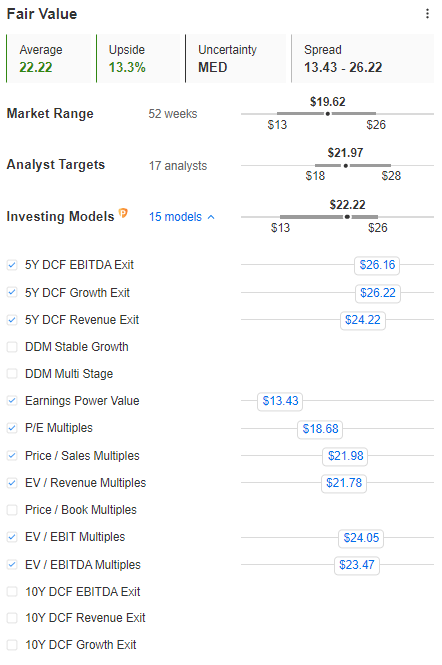
Task: Uncheck EV / EBIT Multiples model
Action: pos(12,537)
